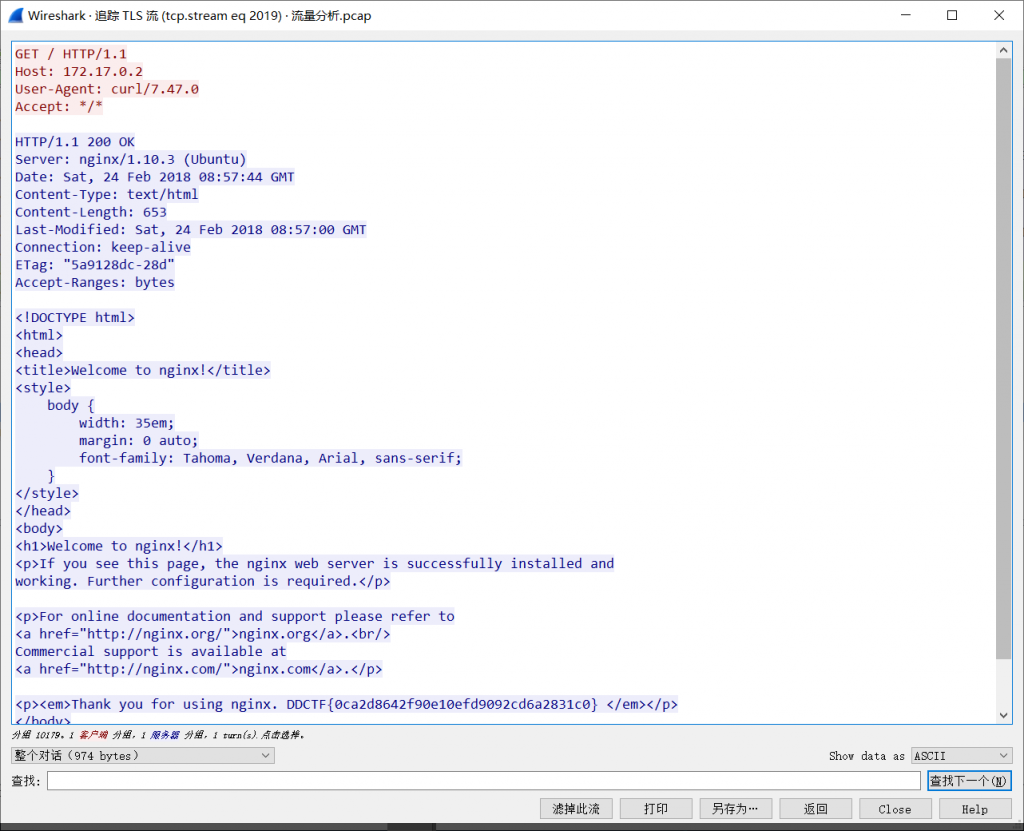Screen dimensions: 1024x831
Task: Click the width: 35em; CSS line
Action: coord(127,423)
